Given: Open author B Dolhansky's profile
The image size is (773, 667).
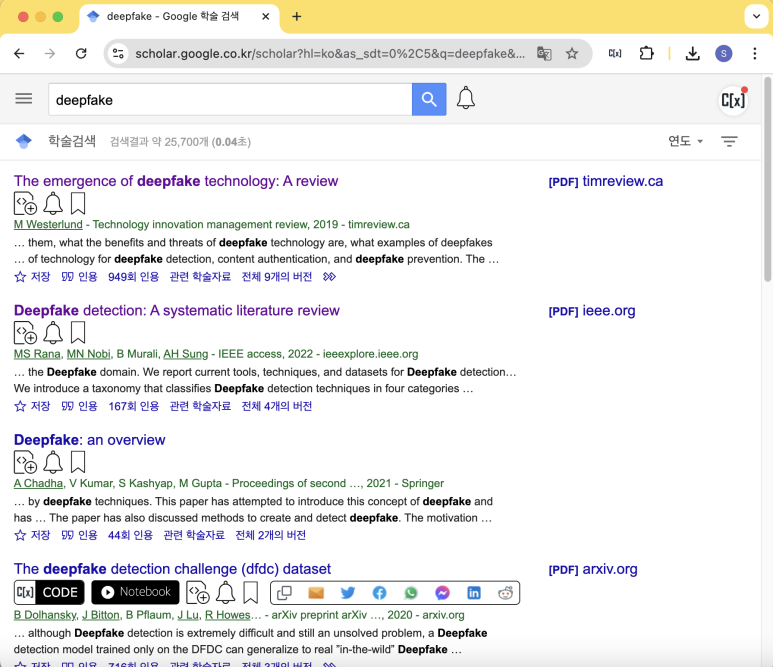Looking at the screenshot, I should click(45, 615).
